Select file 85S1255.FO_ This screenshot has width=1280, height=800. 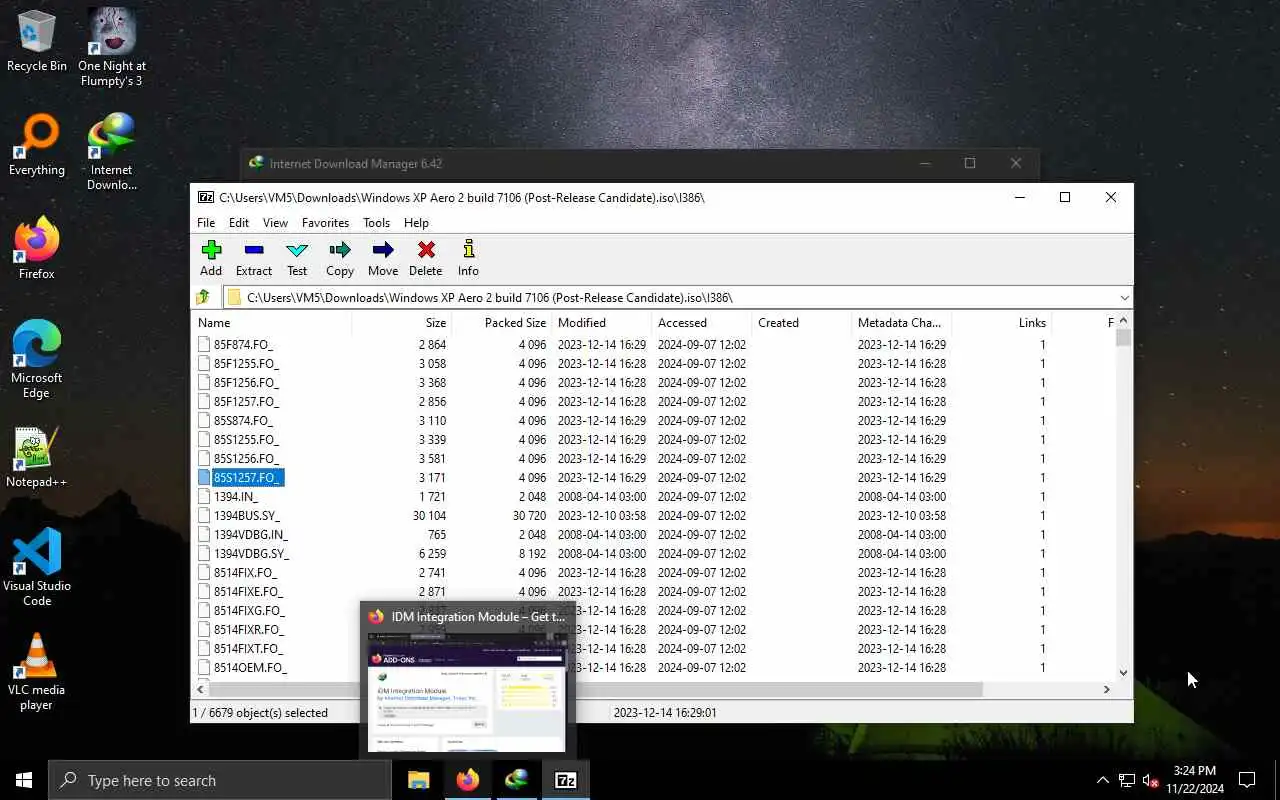[x=246, y=439]
